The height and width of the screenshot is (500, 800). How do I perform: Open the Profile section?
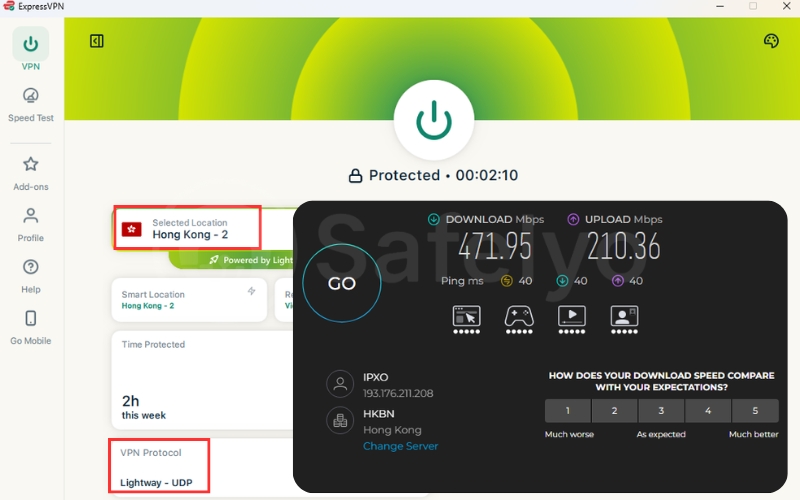[x=31, y=224]
